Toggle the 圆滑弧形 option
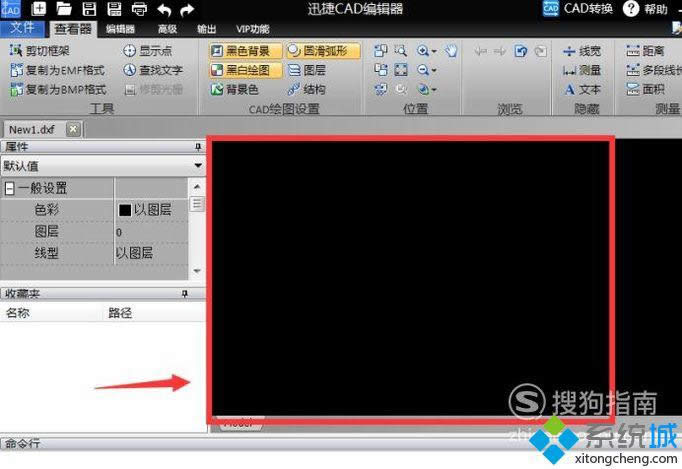The width and height of the screenshot is (682, 469). tap(323, 51)
